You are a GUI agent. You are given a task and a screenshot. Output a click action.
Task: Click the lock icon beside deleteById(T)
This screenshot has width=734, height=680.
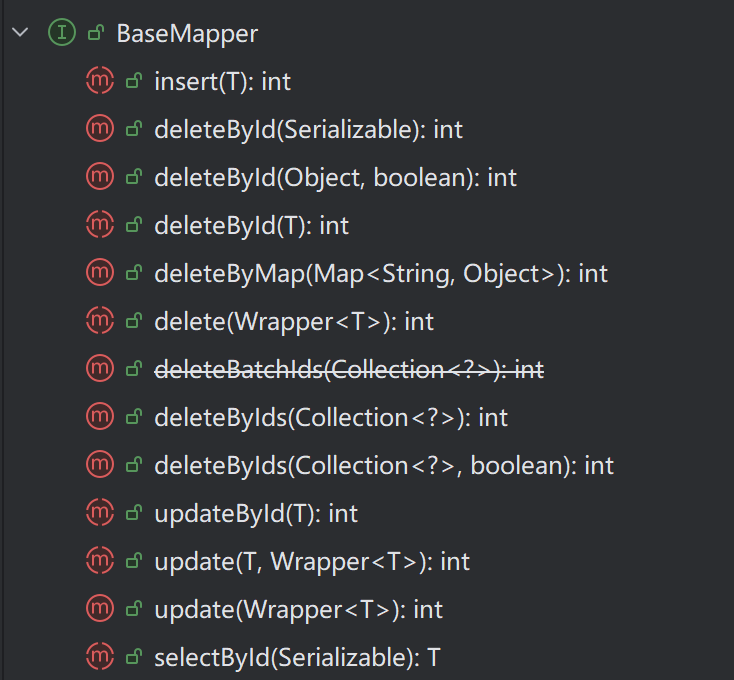[x=133, y=225]
